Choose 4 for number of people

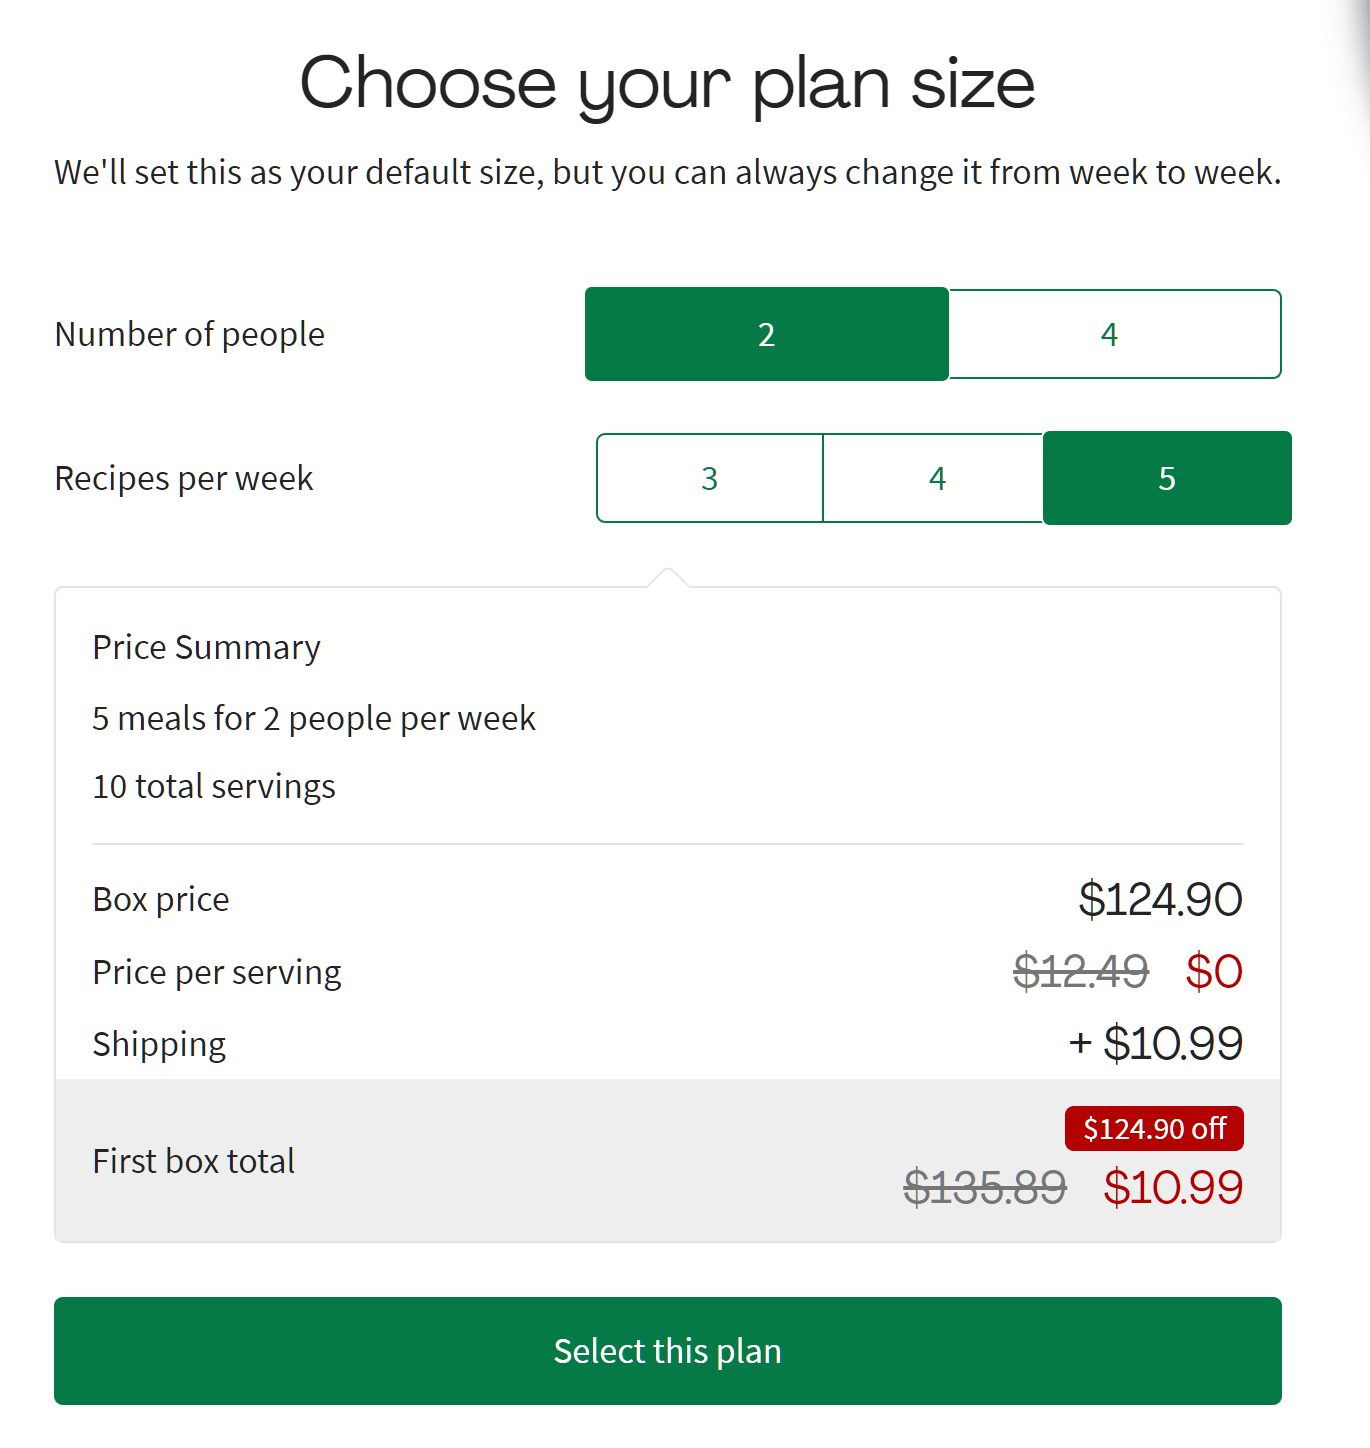coord(1113,334)
